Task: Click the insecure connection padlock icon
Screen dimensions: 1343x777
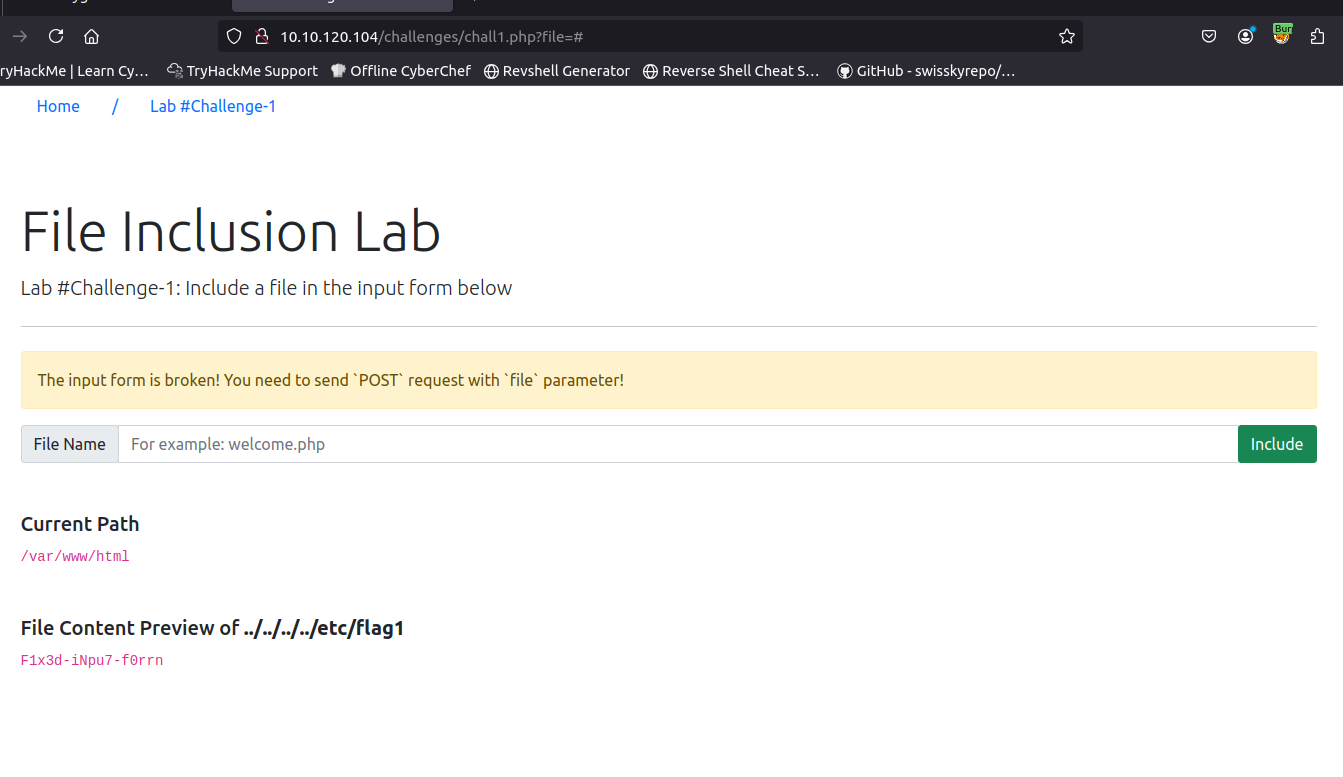Action: point(261,36)
